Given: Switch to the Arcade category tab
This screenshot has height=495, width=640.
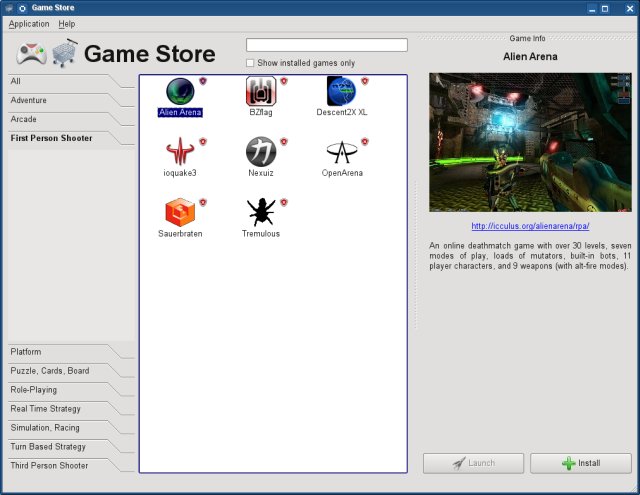Looking at the screenshot, I should (x=71, y=119).
